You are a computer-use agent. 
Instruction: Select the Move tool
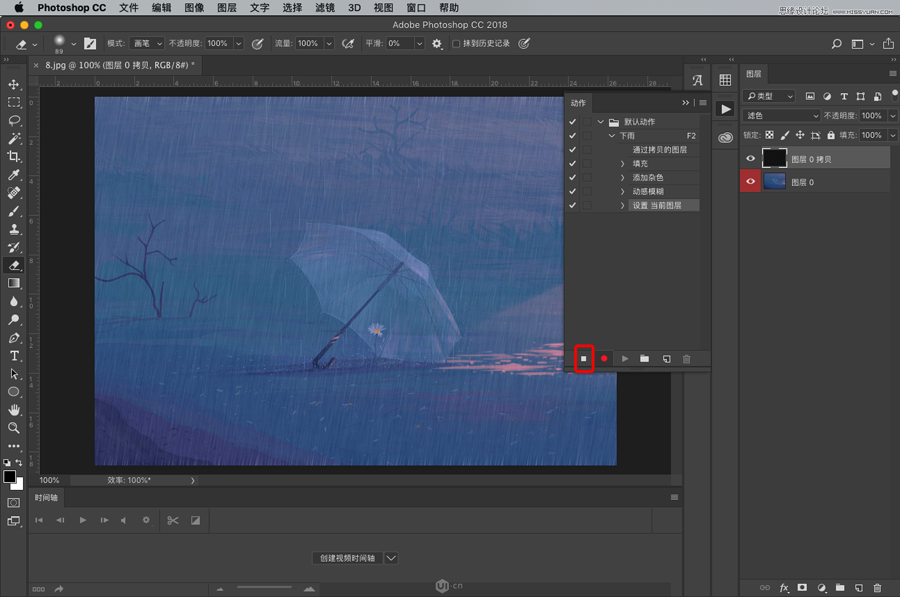coord(14,84)
